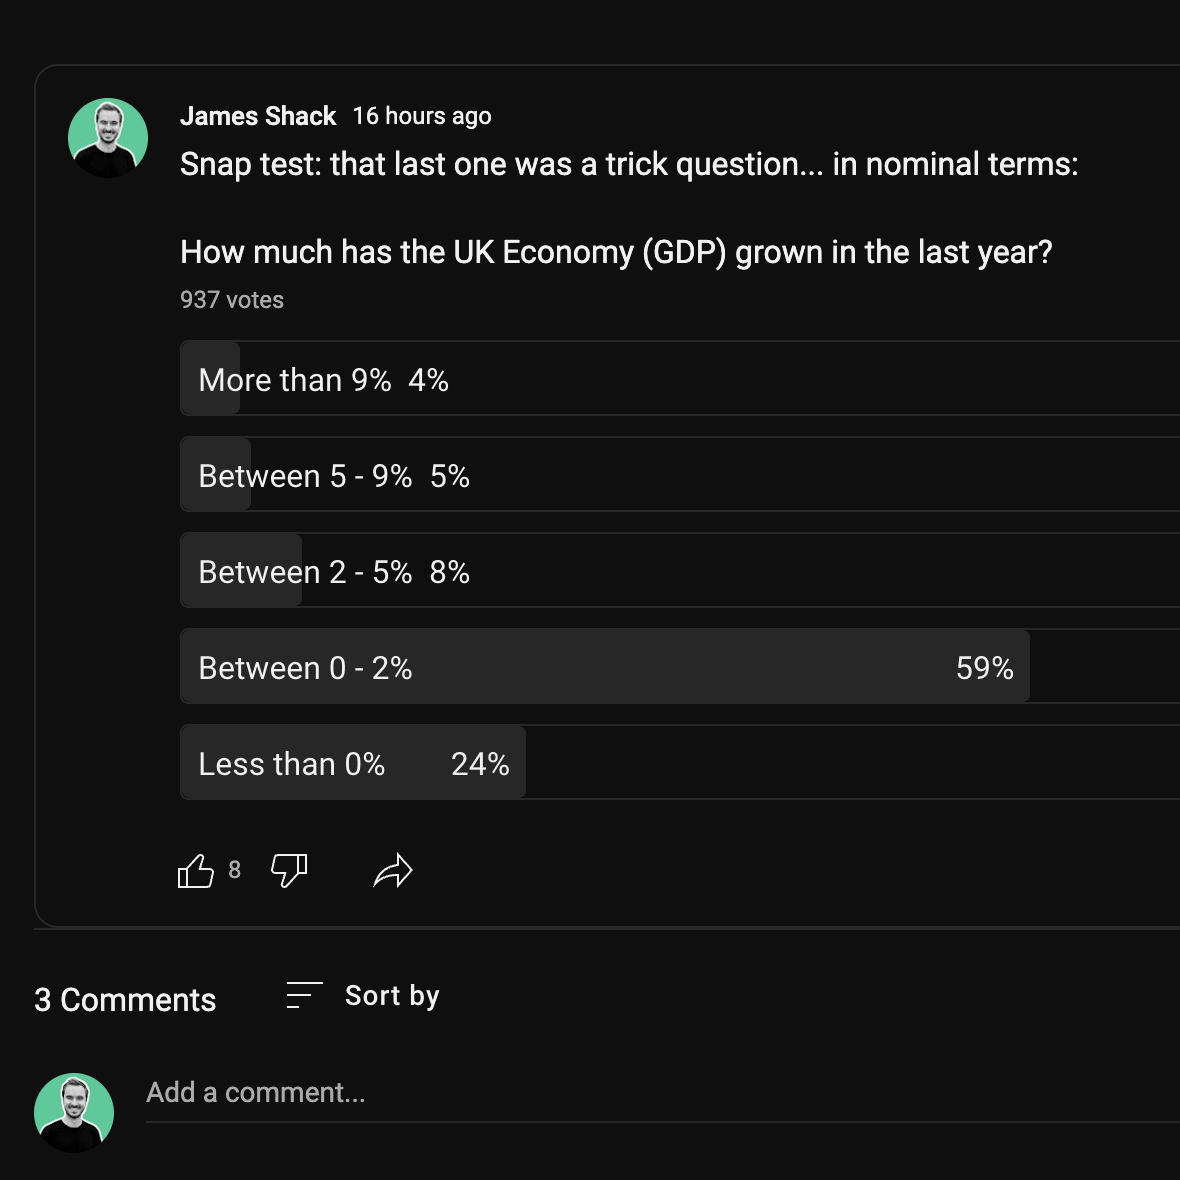Click James Shack's post avatar

[108, 138]
